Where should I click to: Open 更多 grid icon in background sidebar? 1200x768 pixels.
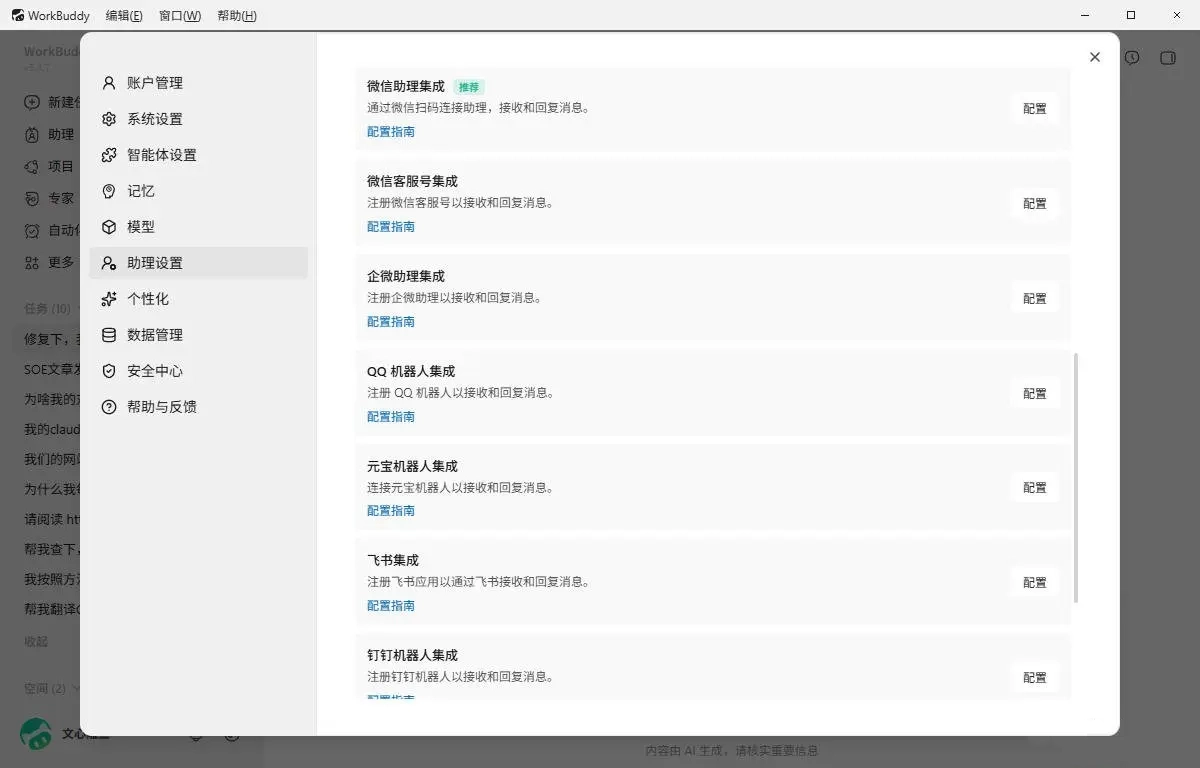pos(32,262)
